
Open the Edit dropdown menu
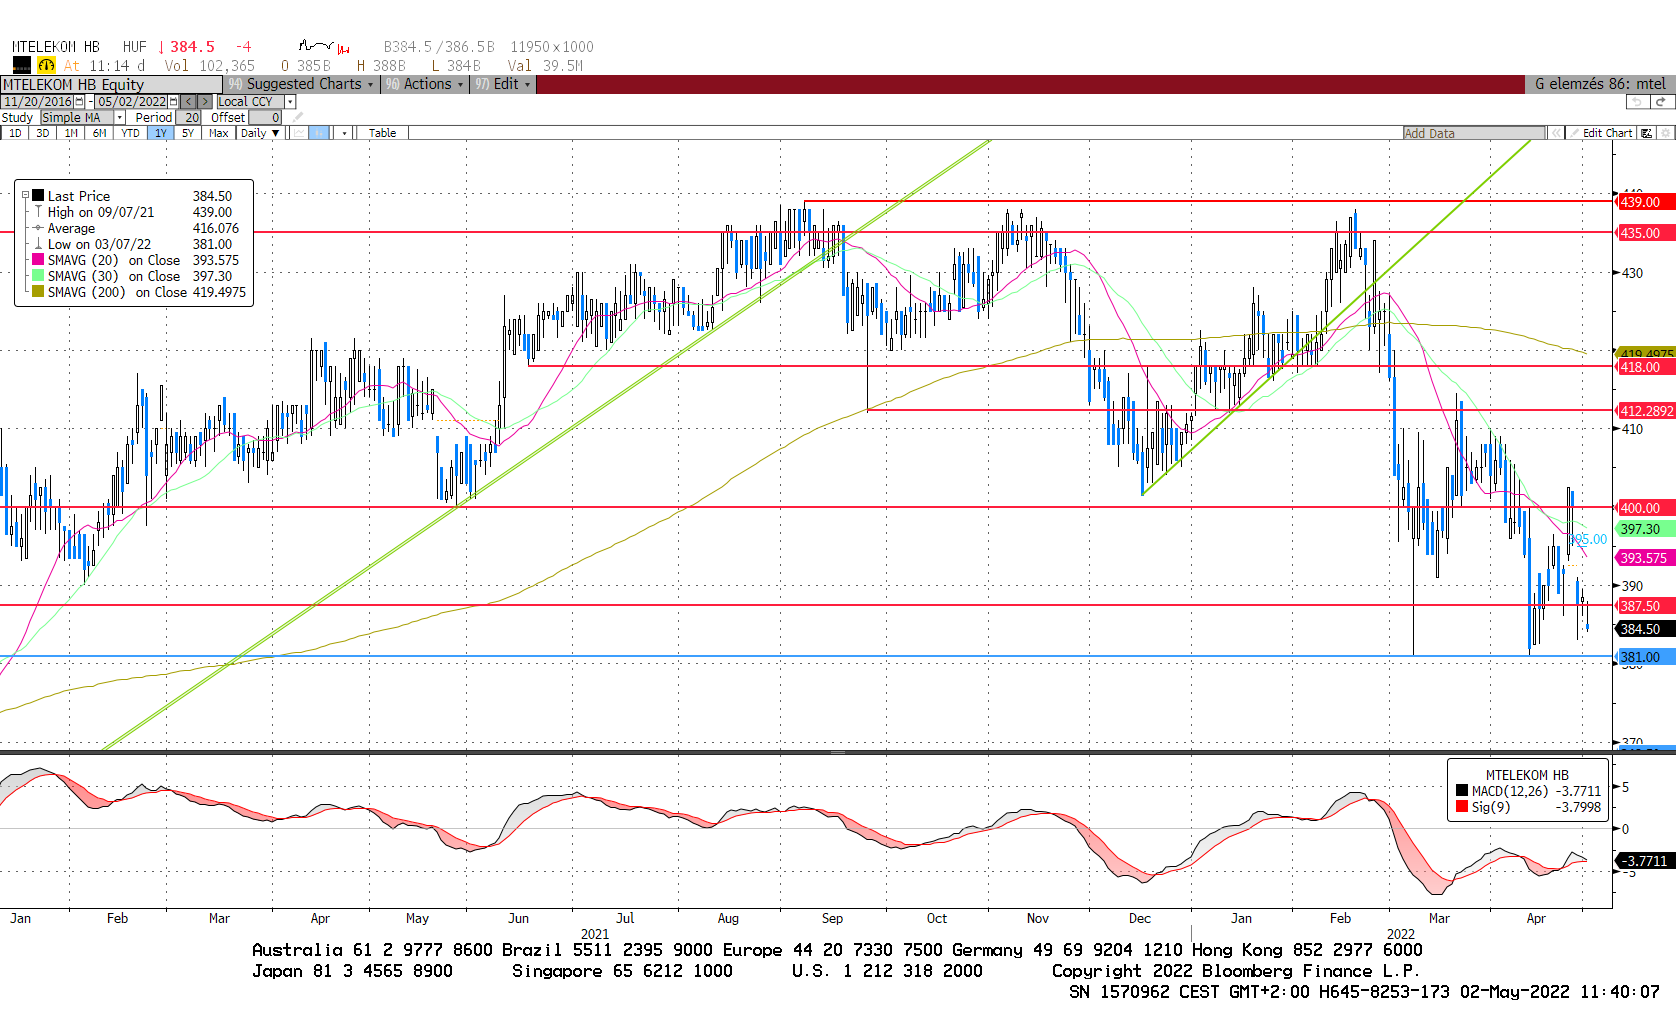[503, 84]
